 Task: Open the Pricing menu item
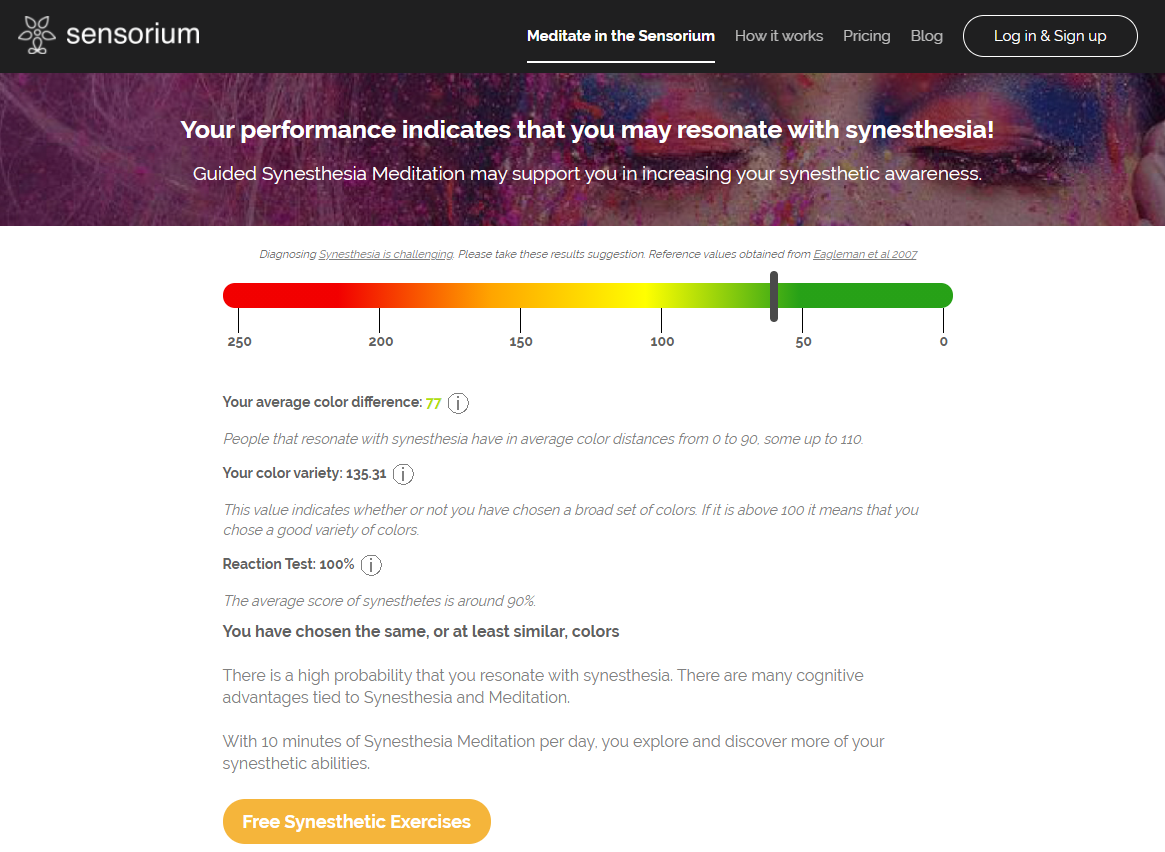[866, 36]
